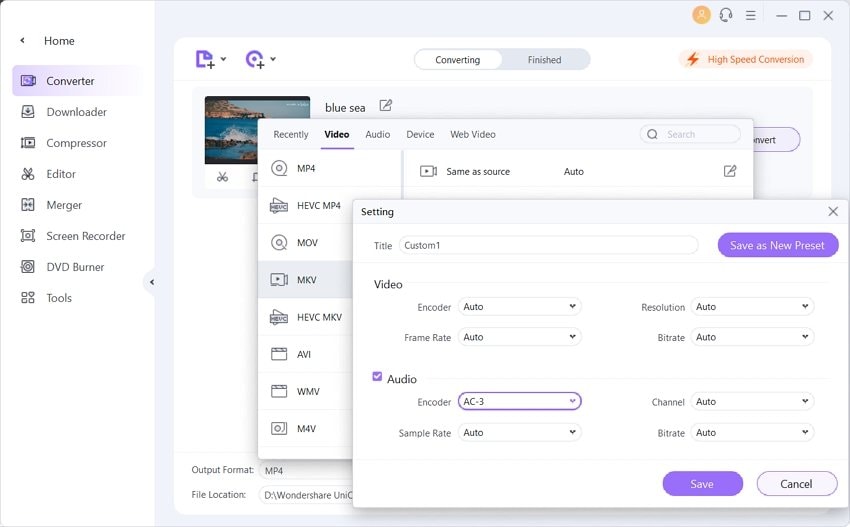This screenshot has width=850, height=527.
Task: Open the Sample Rate dropdown
Action: coord(519,432)
